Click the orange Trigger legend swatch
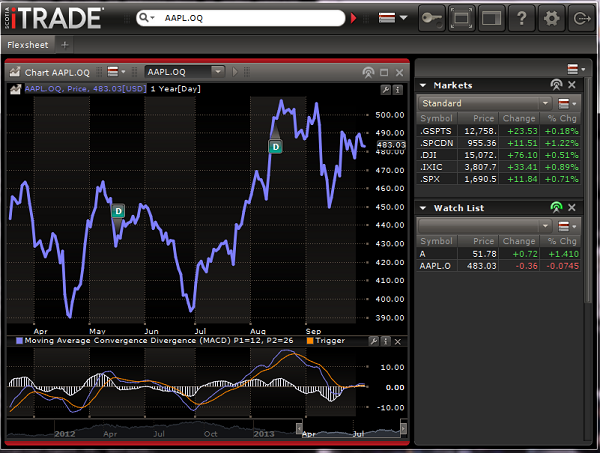This screenshot has height=453, width=600. pos(310,341)
